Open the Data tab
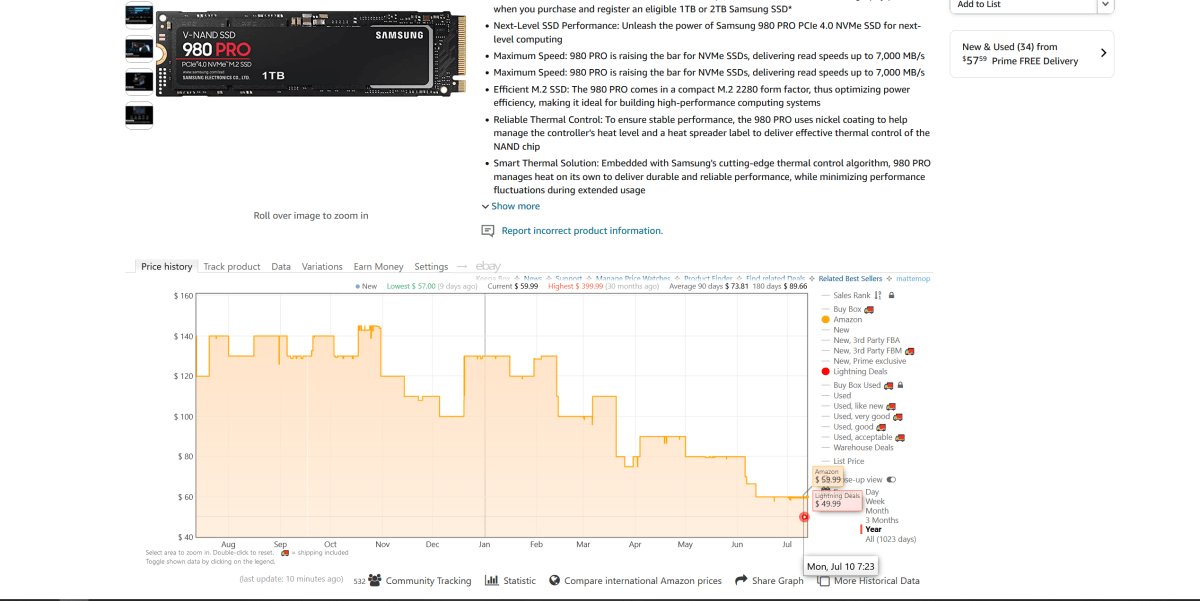Screen dimensions: 1200x601 click(x=281, y=267)
